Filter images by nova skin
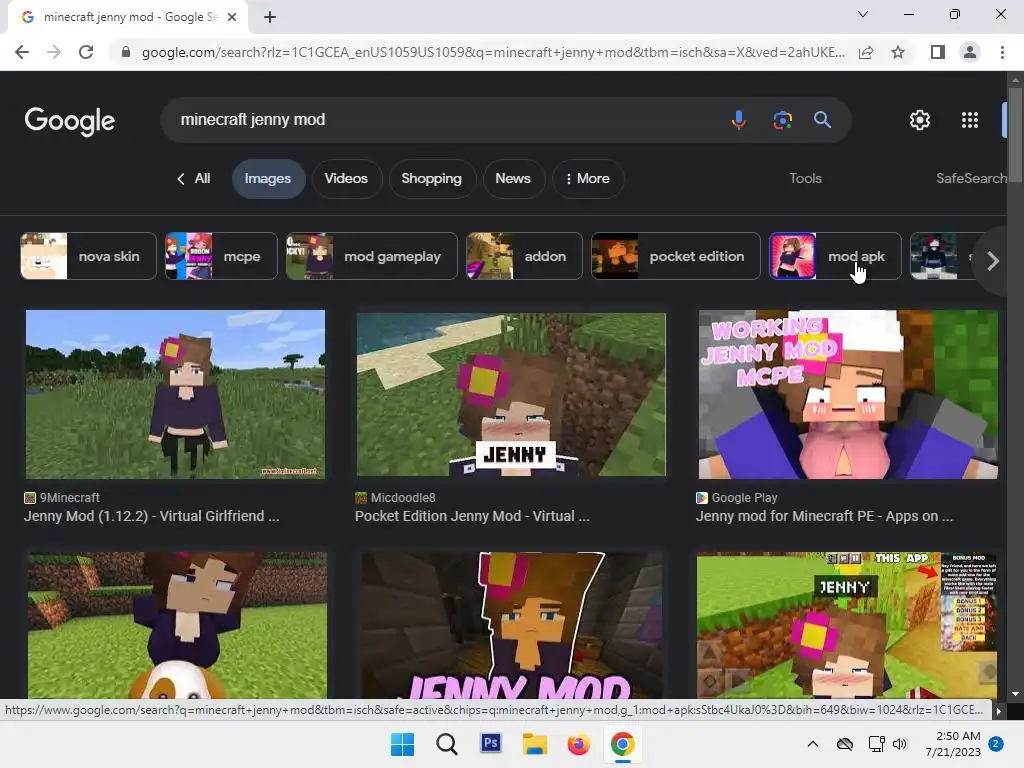The image size is (1024, 768). coord(88,256)
